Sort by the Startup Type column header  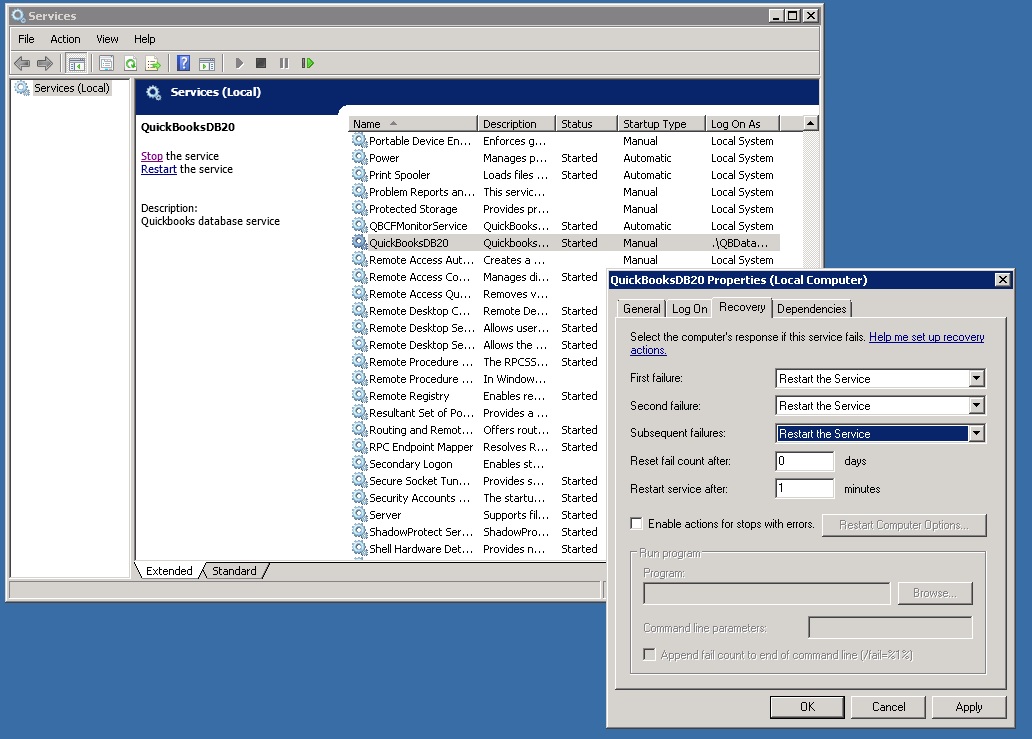coord(661,124)
